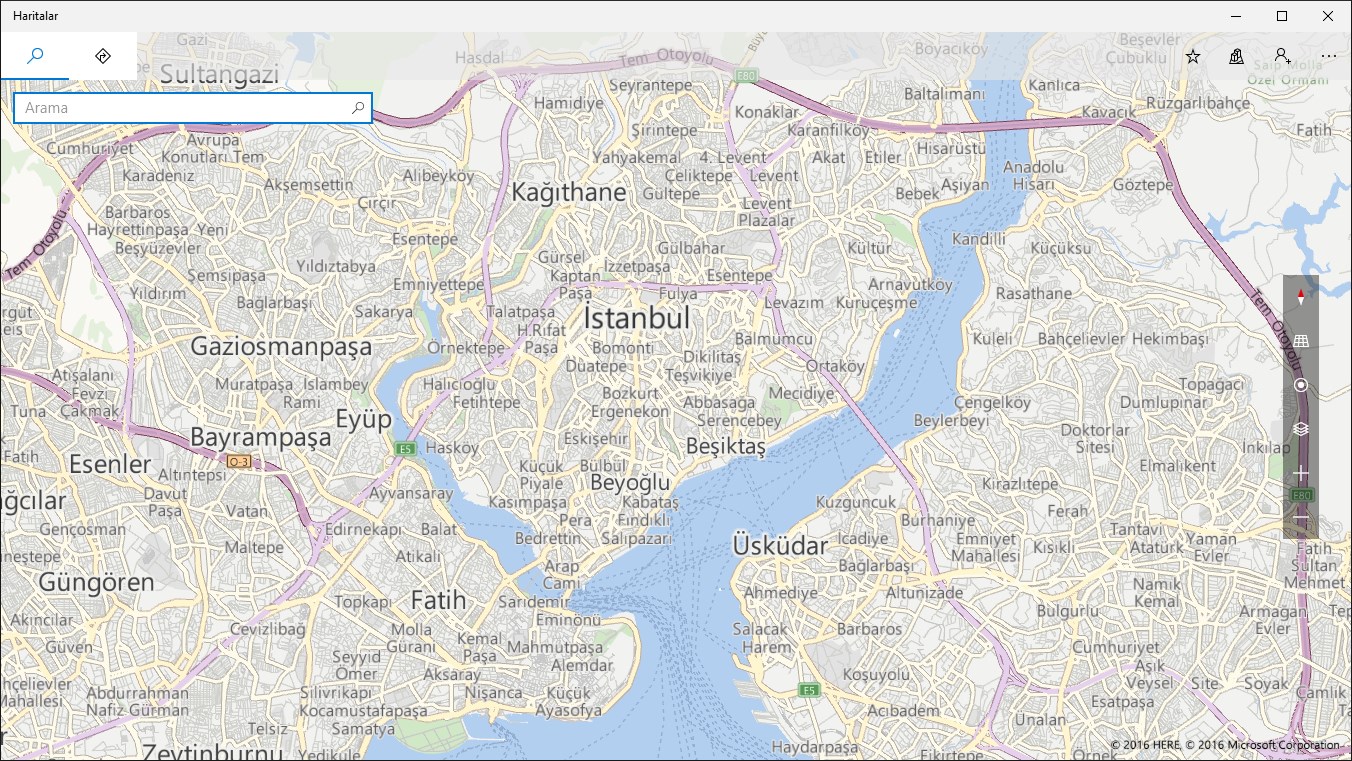Click the Ortaköy label on map

pyautogui.click(x=835, y=366)
